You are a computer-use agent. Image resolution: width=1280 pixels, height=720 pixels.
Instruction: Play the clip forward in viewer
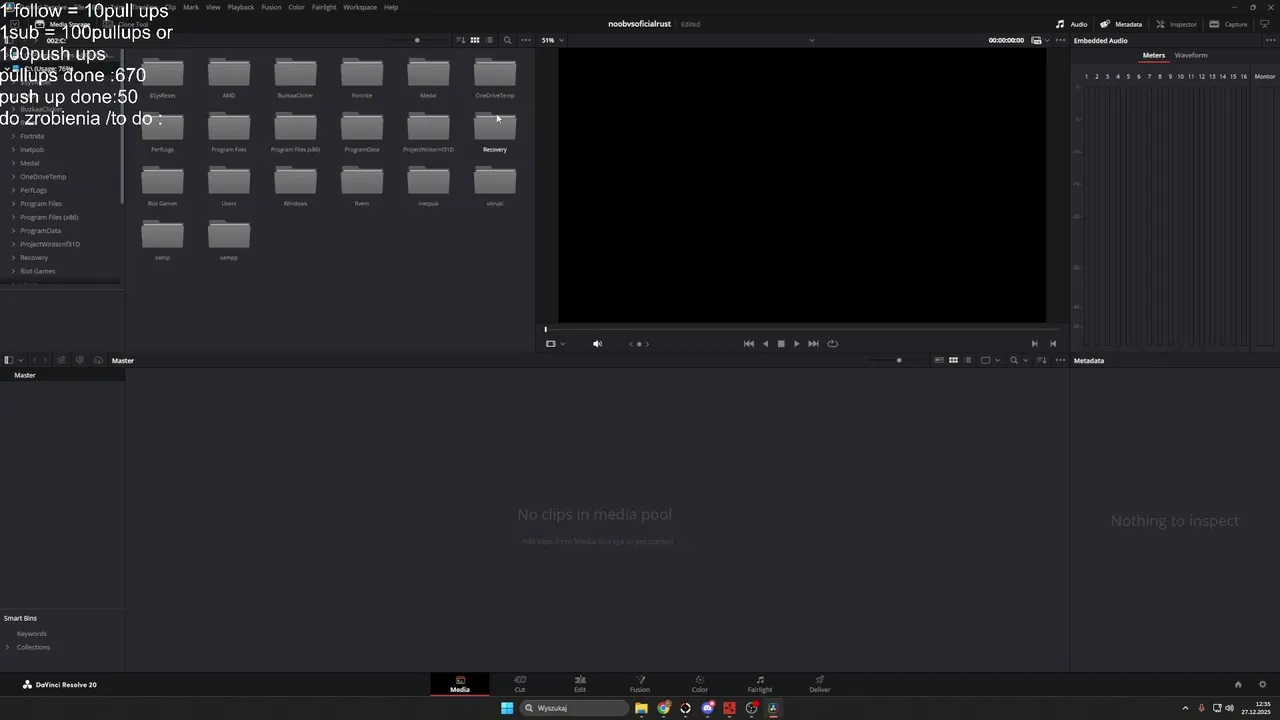pyautogui.click(x=796, y=343)
